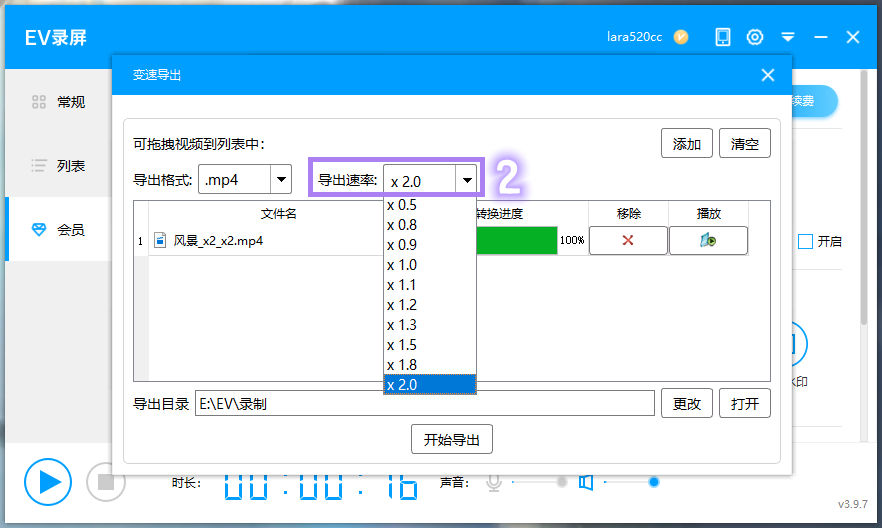Select speed x 1.3 from the list
The width and height of the screenshot is (882, 528).
[430, 325]
